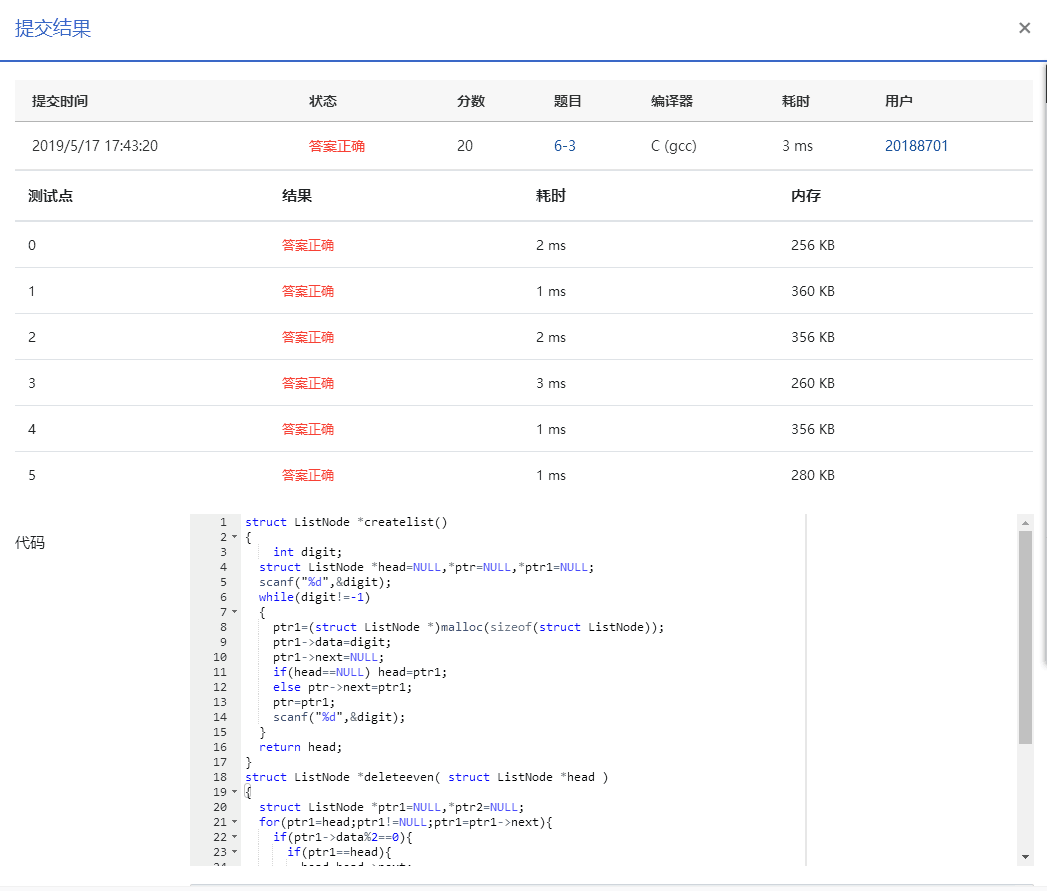The height and width of the screenshot is (891, 1047).
Task: Collapse the if-block fold at line 22
Action: 234,837
